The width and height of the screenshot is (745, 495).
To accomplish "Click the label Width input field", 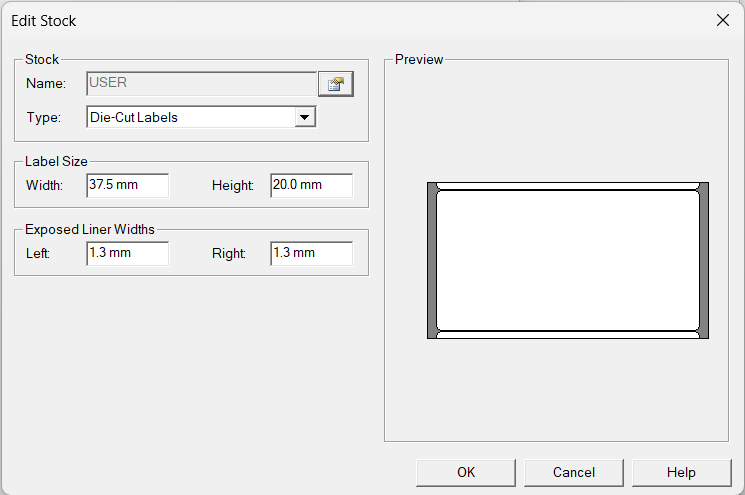I will 127,185.
